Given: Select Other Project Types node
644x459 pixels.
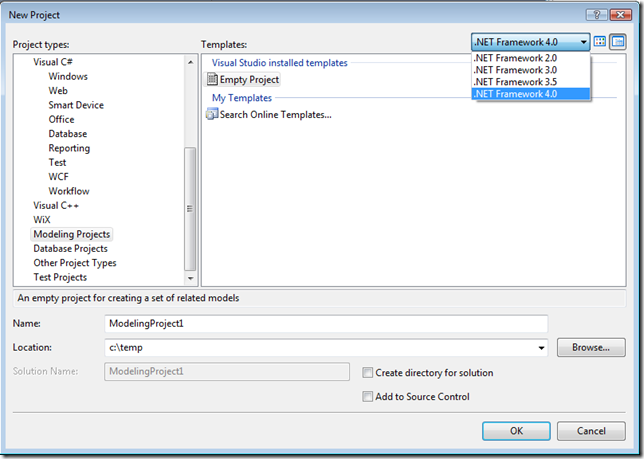Looking at the screenshot, I should [x=75, y=263].
